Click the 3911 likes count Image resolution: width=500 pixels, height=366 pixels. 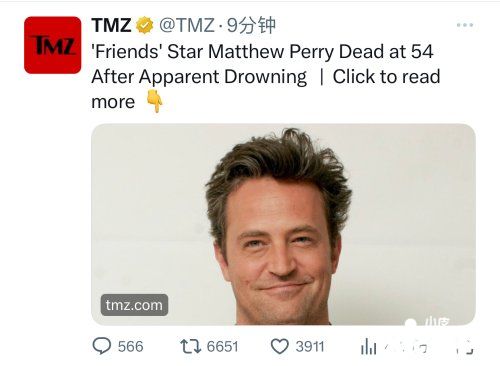(310, 346)
